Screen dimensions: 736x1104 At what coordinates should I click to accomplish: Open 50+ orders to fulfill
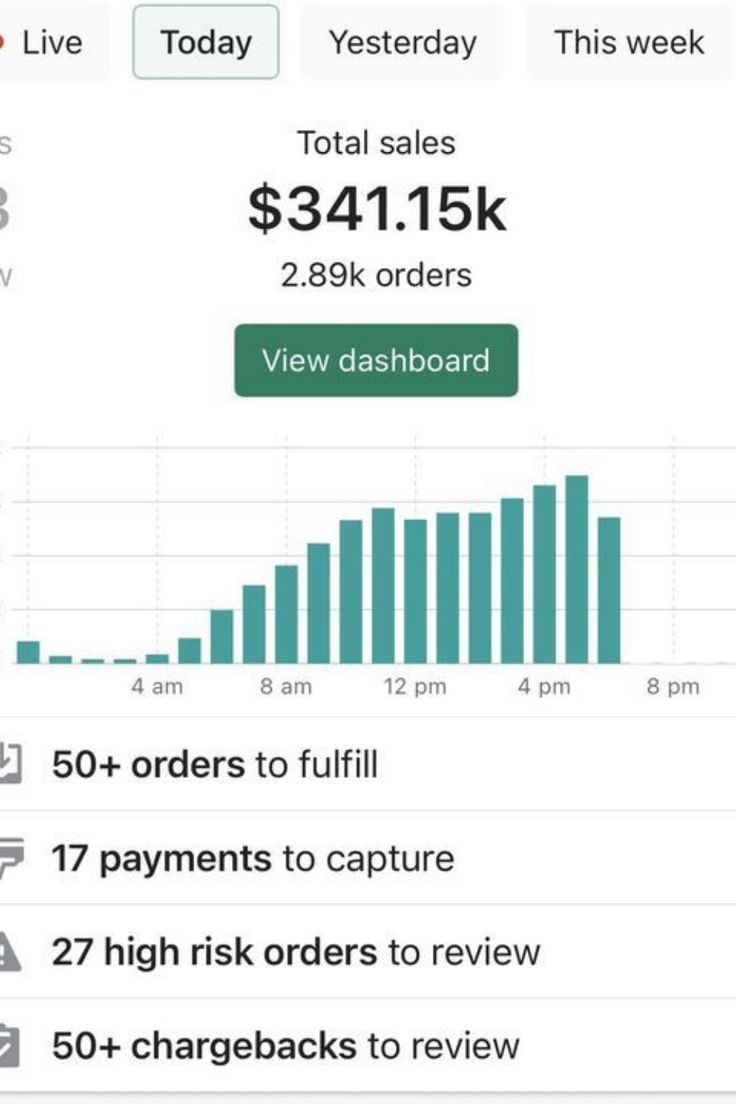pyautogui.click(x=368, y=764)
